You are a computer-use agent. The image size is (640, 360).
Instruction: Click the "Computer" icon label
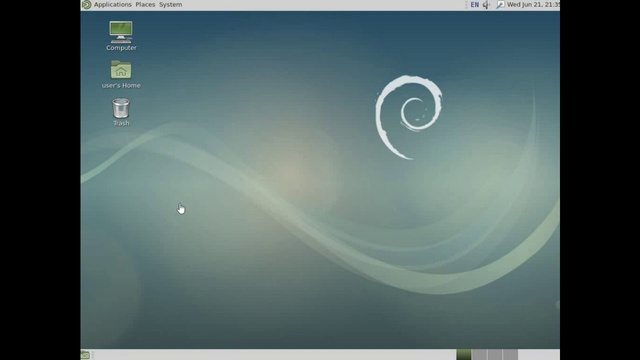pos(121,48)
